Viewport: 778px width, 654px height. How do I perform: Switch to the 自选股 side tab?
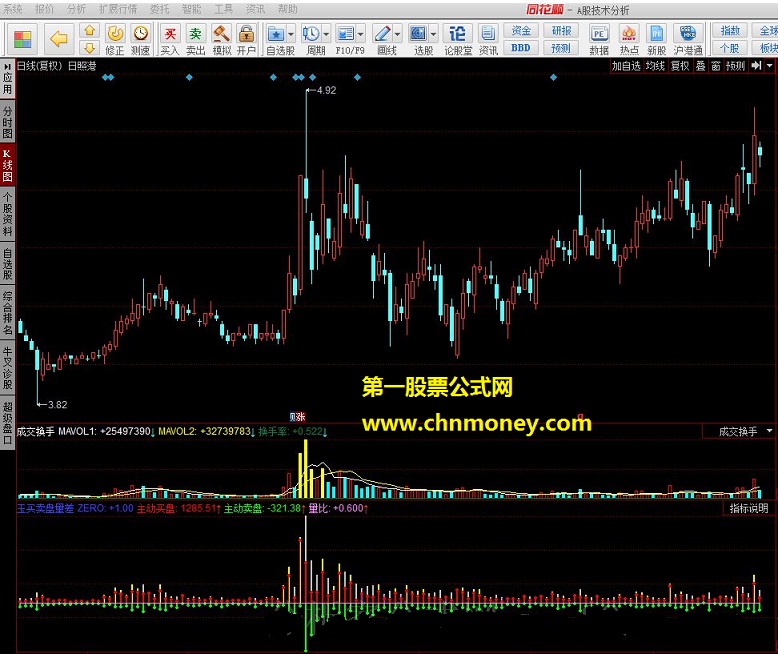click(7, 263)
